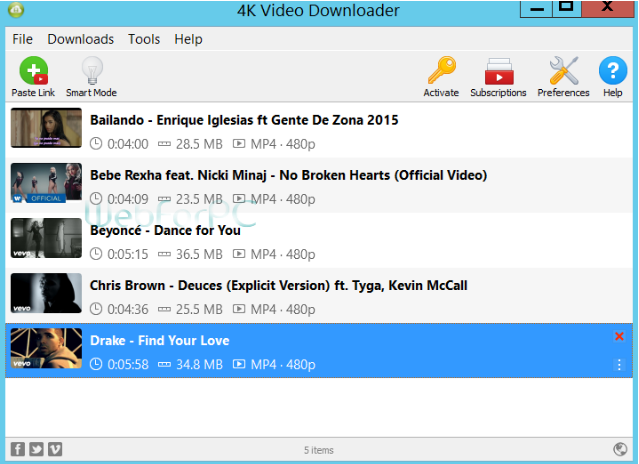Image resolution: width=639 pixels, height=464 pixels.
Task: Open Subscriptions from the toolbar
Action: click(498, 77)
